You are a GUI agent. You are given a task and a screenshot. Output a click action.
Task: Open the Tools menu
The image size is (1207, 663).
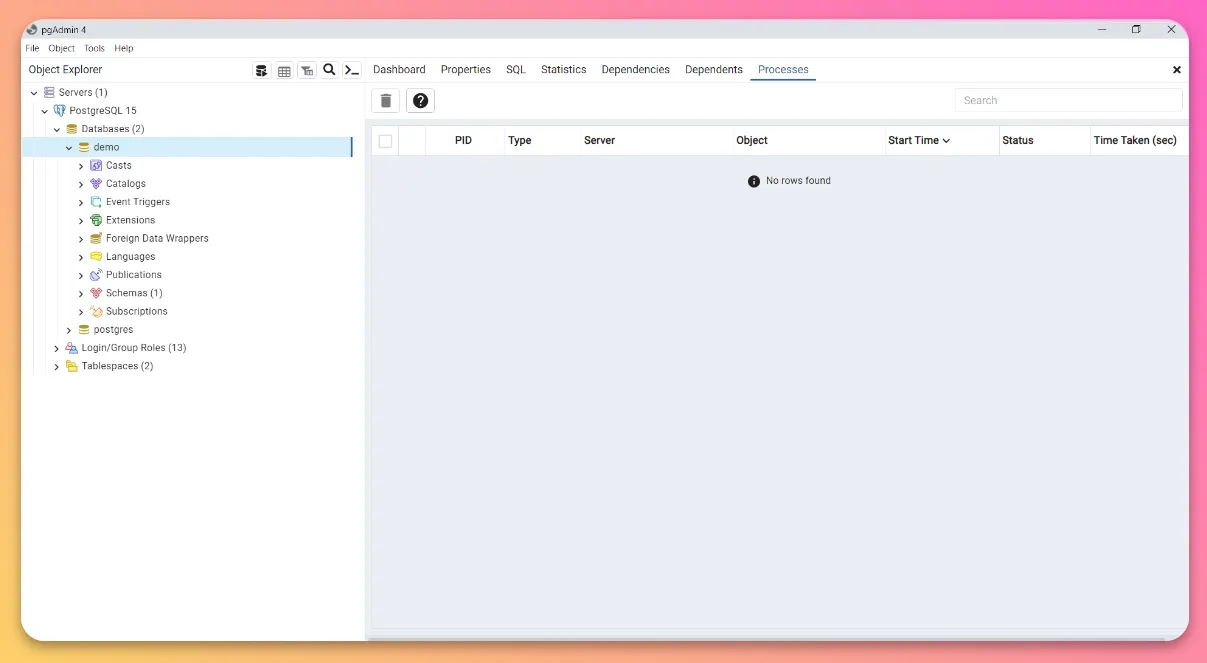tap(94, 48)
